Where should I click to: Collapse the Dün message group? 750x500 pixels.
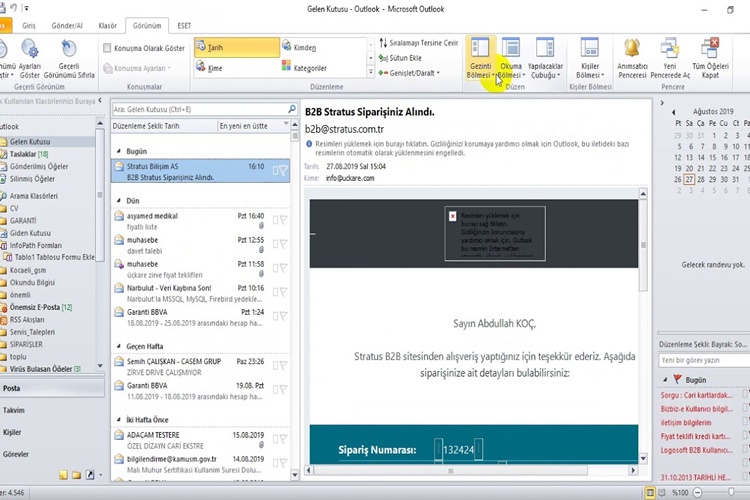coord(119,200)
